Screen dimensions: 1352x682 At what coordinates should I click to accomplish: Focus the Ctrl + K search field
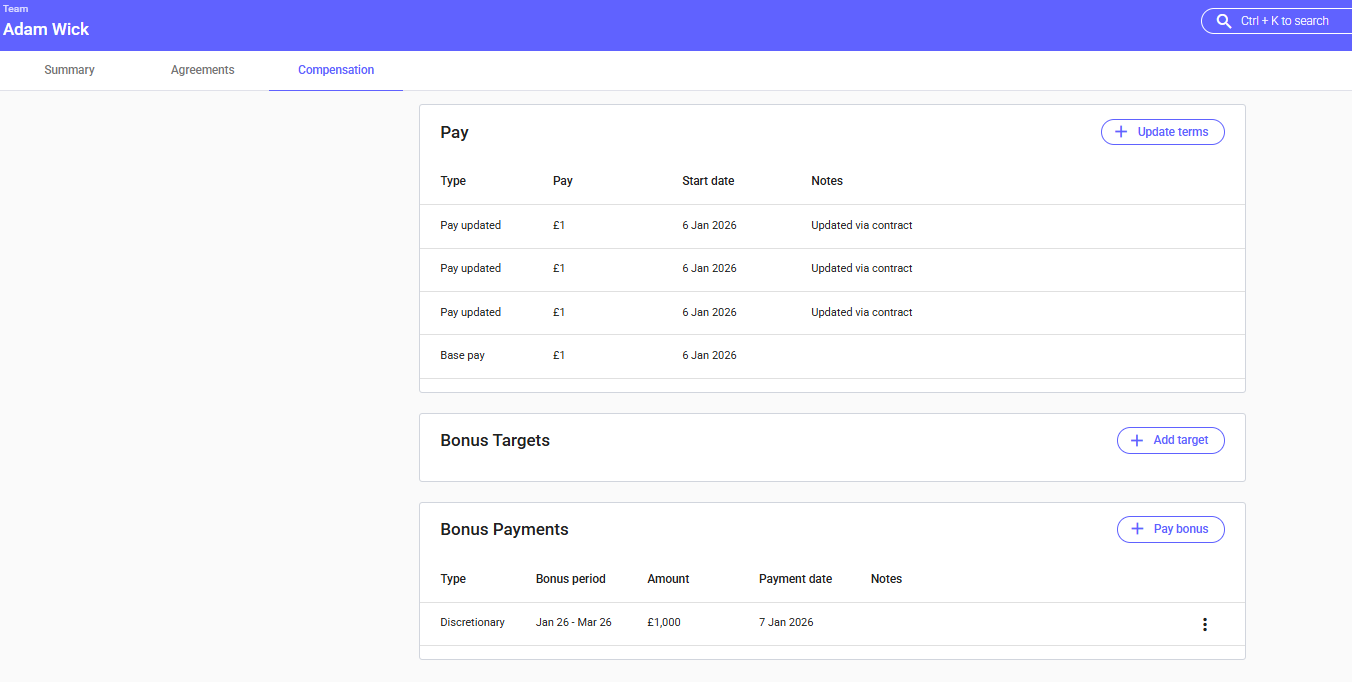[1284, 21]
